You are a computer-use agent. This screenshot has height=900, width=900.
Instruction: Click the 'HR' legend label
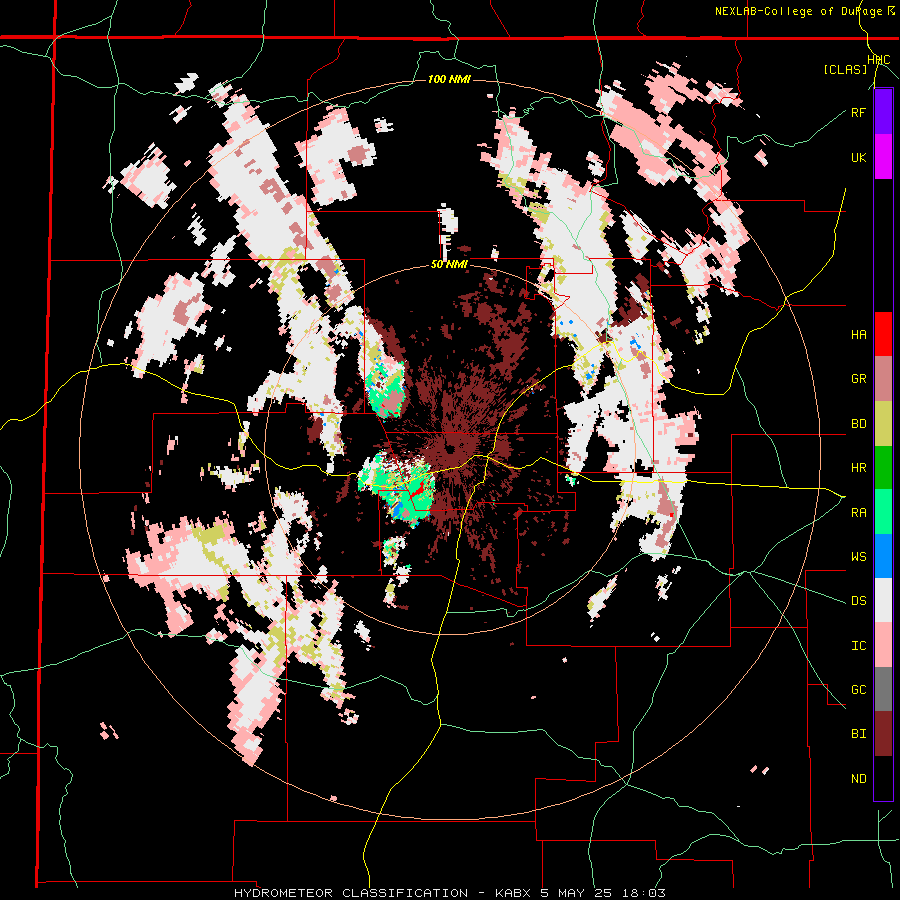click(x=859, y=468)
